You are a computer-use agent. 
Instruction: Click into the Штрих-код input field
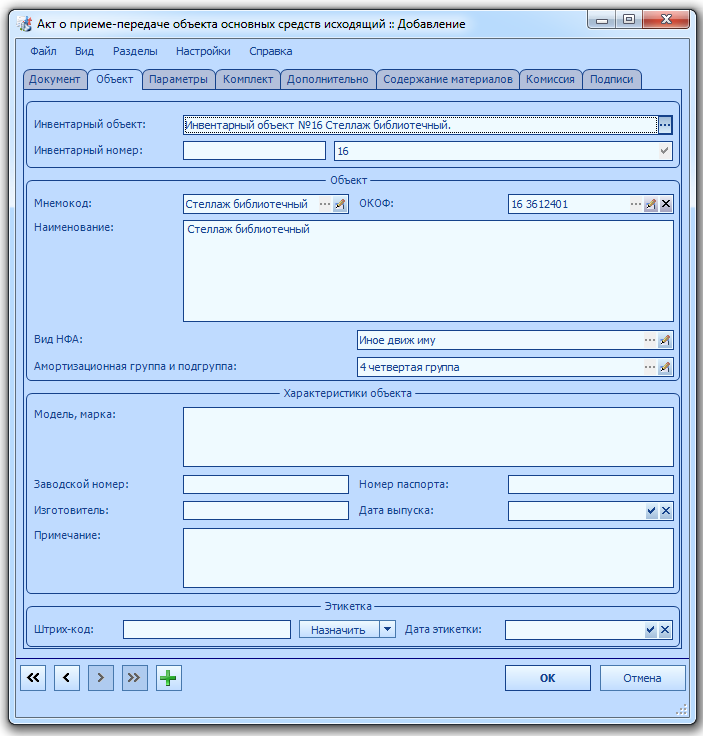(207, 629)
